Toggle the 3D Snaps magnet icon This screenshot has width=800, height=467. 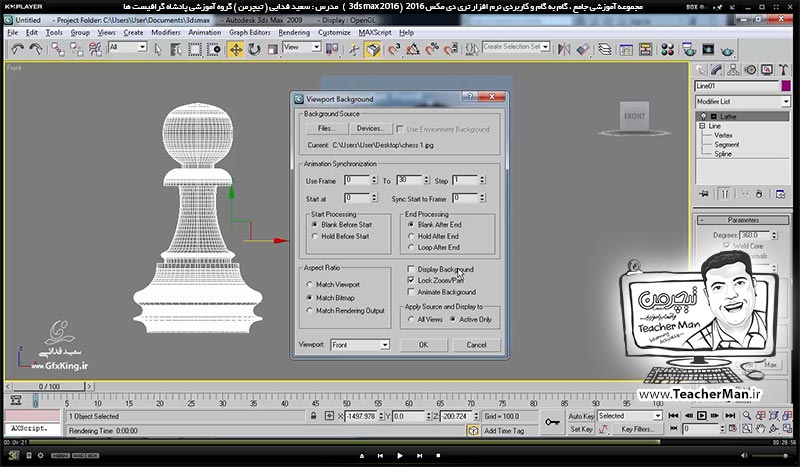pos(393,49)
